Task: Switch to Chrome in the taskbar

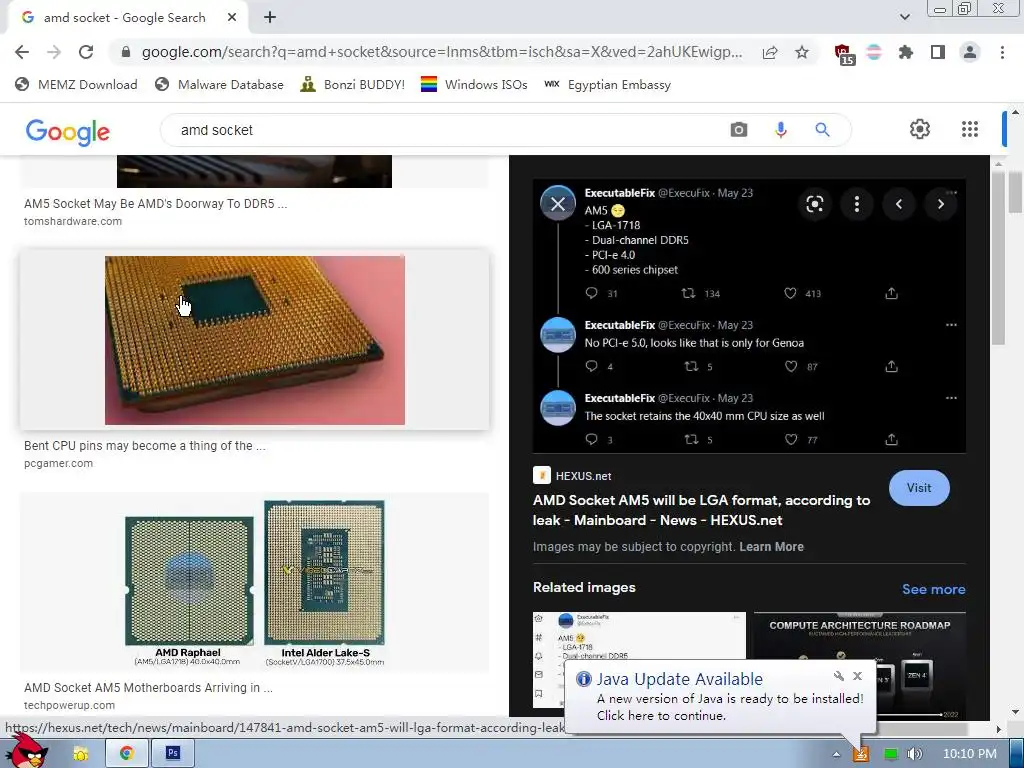Action: coord(127,754)
